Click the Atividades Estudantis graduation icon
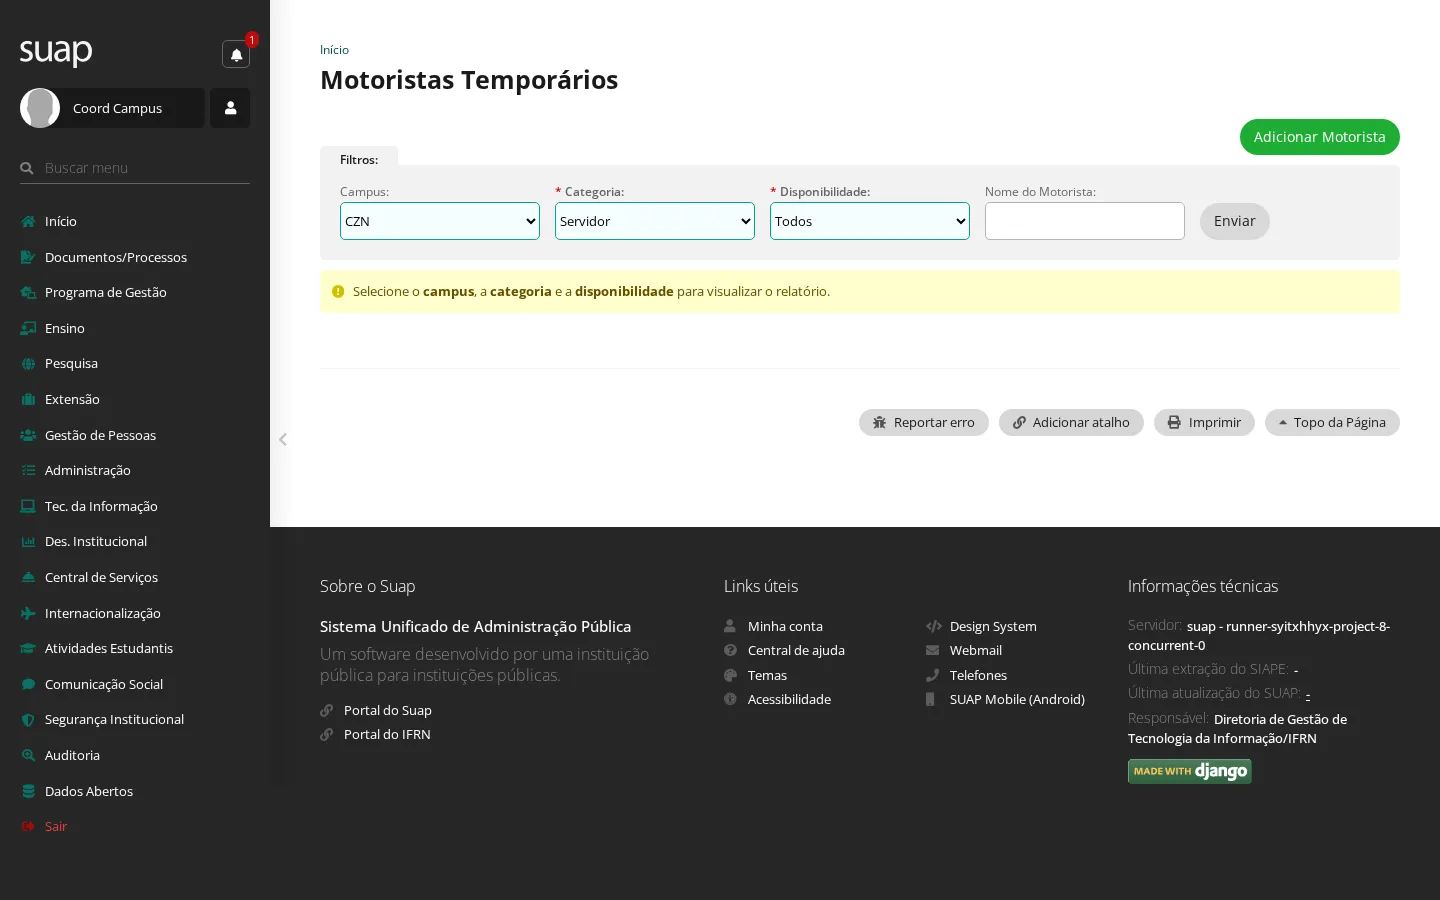 coord(28,648)
